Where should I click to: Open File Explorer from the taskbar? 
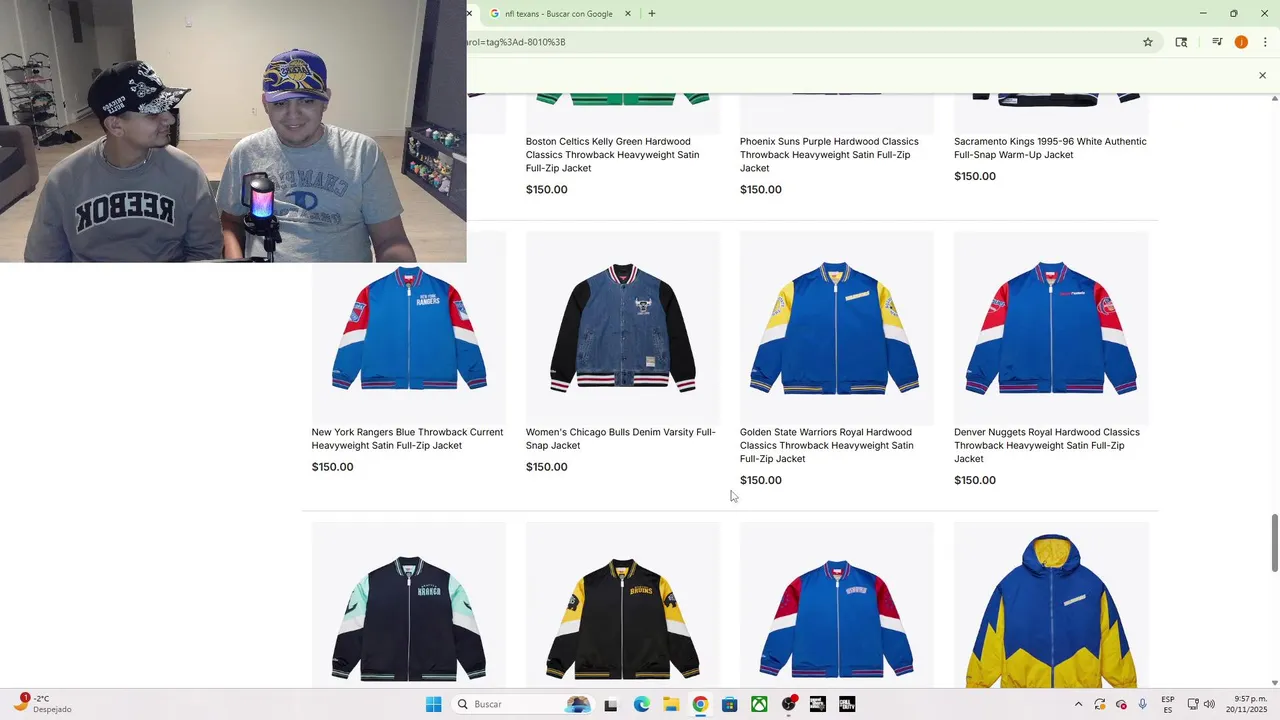pos(670,704)
